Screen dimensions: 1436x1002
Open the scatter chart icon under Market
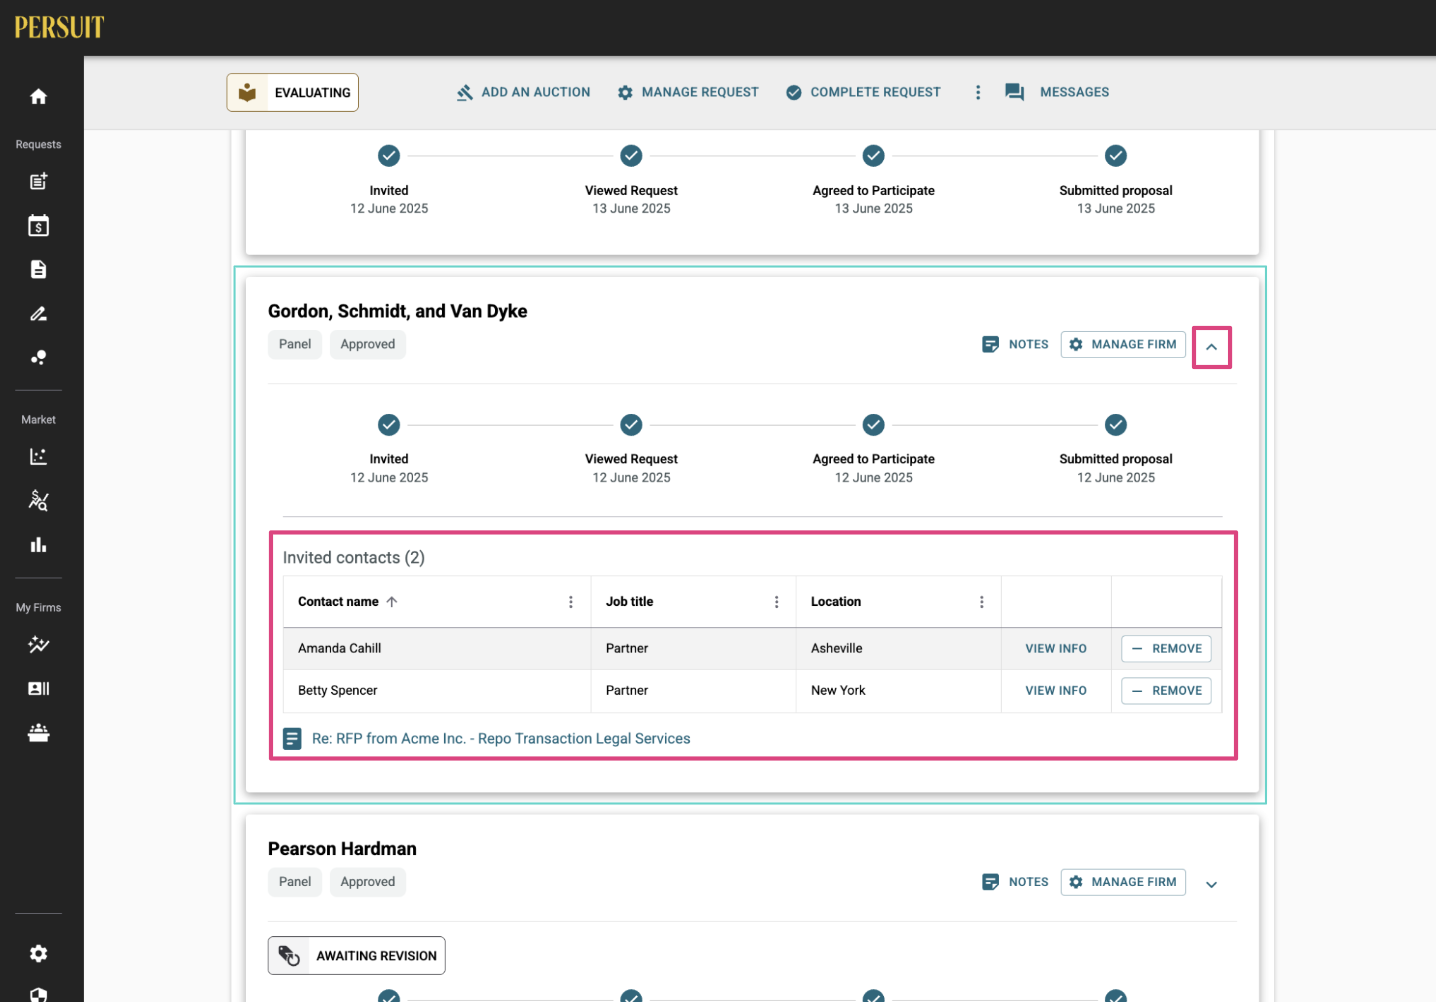click(38, 457)
